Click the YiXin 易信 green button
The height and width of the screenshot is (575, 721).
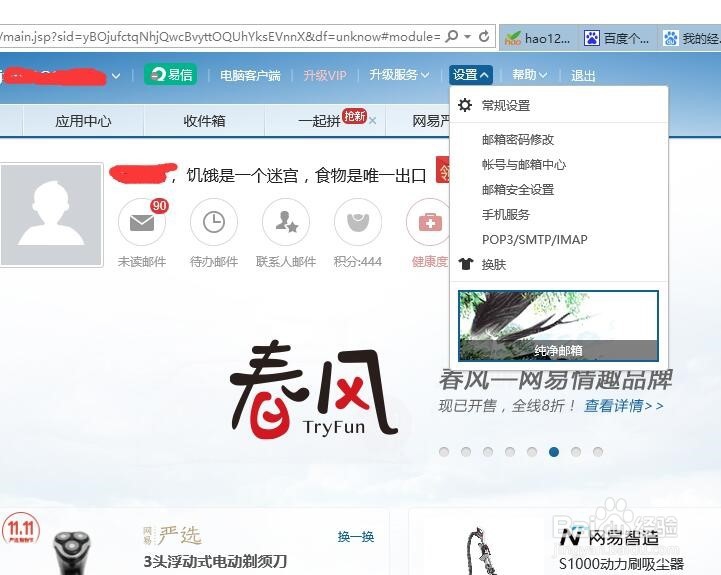pyautogui.click(x=170, y=75)
